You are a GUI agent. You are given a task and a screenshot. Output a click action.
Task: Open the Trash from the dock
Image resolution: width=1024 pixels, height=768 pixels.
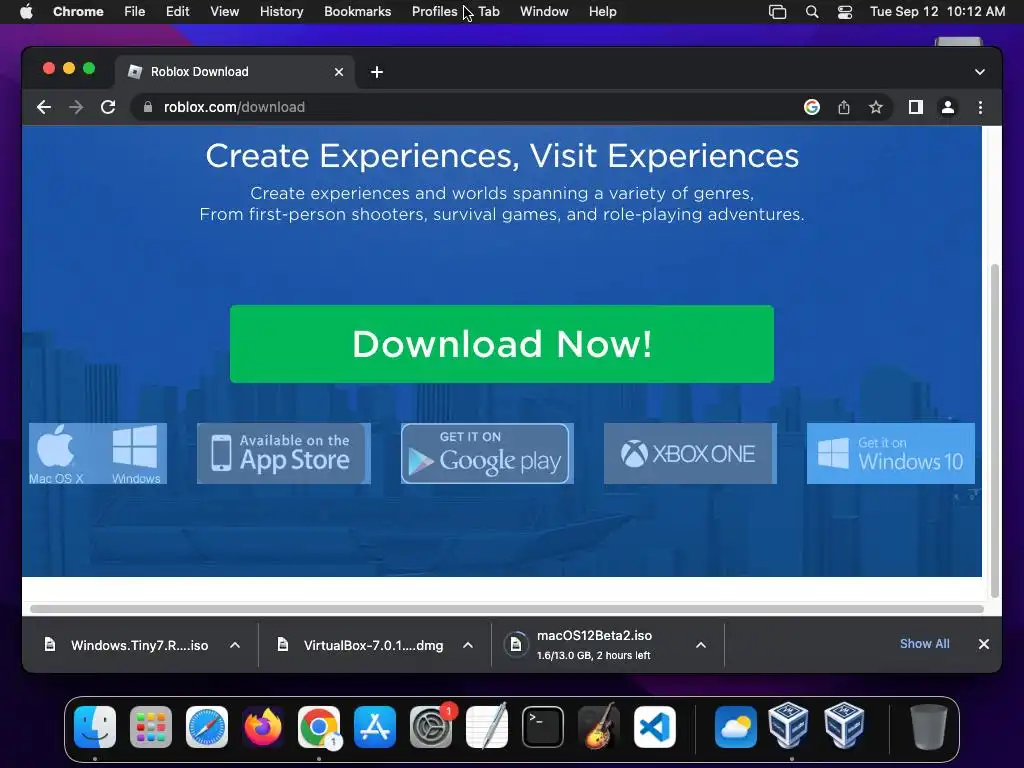click(929, 727)
